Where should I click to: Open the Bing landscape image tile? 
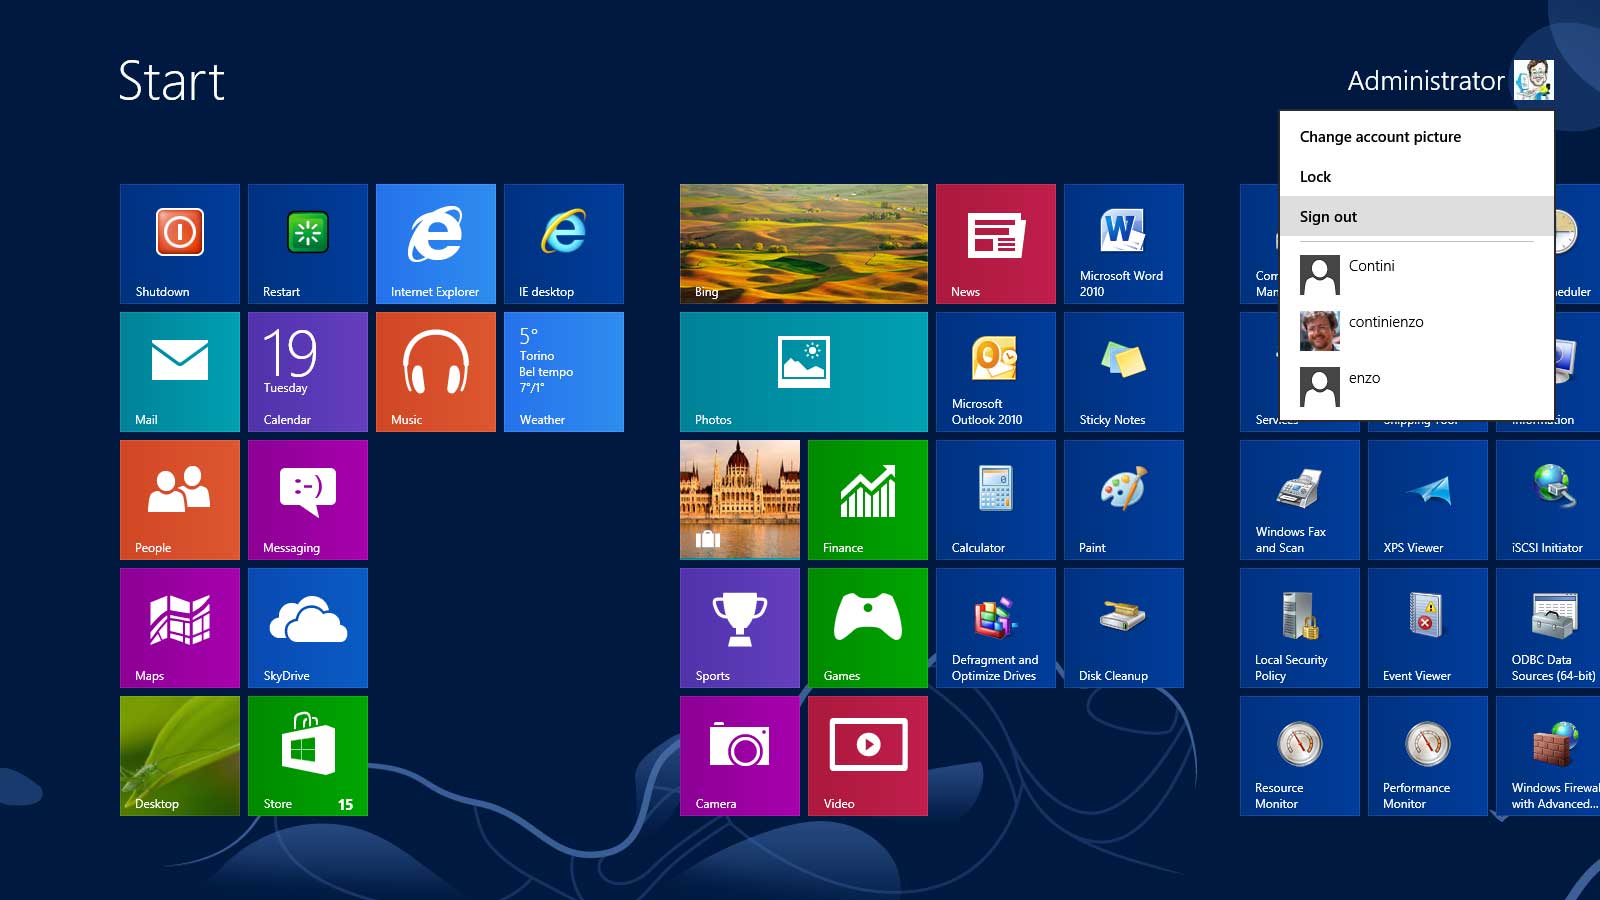click(803, 243)
